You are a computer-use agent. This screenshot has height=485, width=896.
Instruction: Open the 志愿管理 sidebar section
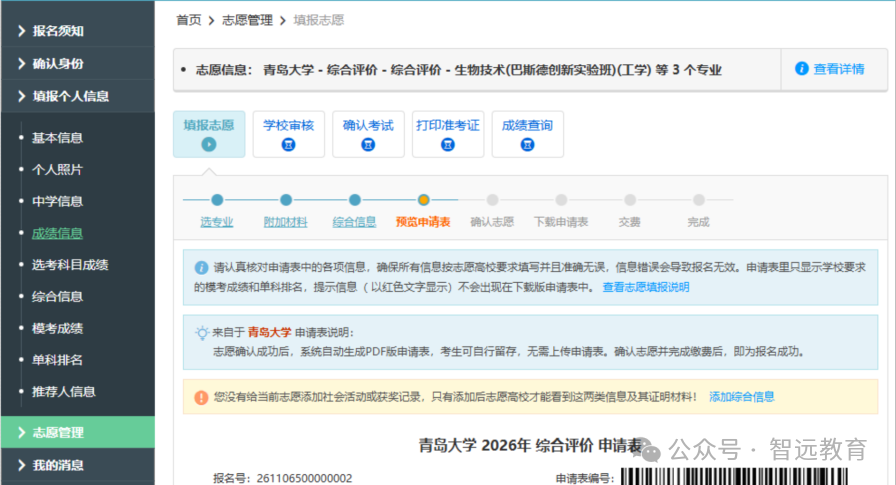point(77,432)
